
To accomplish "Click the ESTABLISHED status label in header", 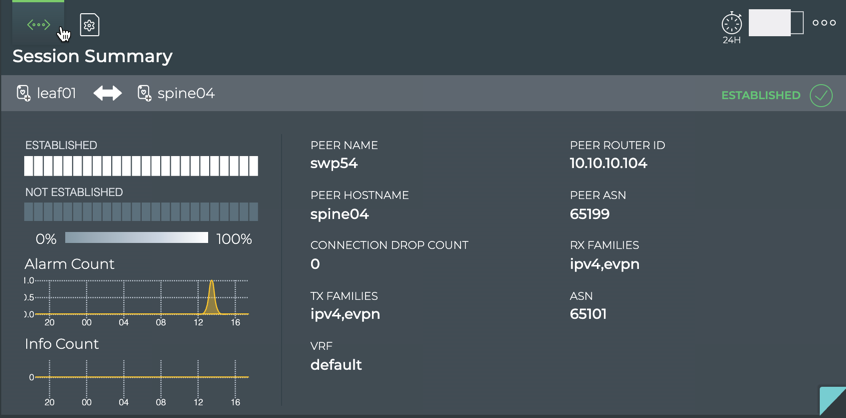I will pyautogui.click(x=760, y=95).
